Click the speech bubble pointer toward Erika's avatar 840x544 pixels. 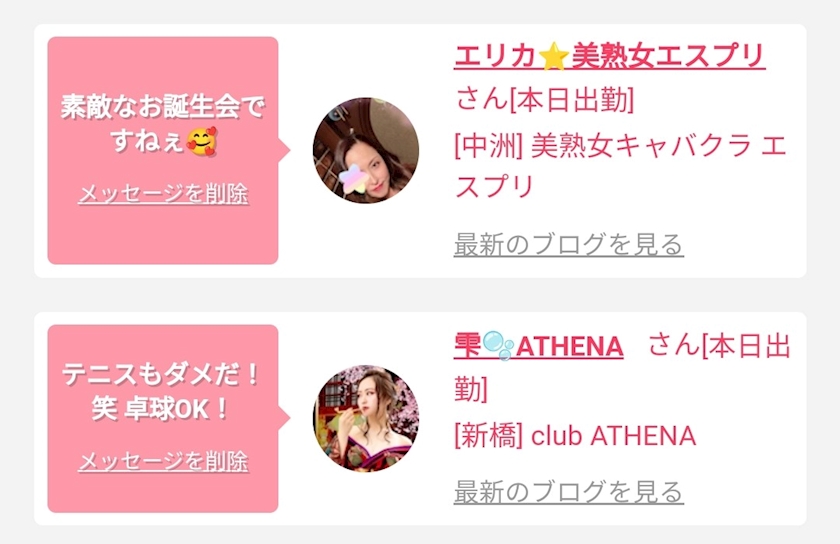pyautogui.click(x=284, y=150)
